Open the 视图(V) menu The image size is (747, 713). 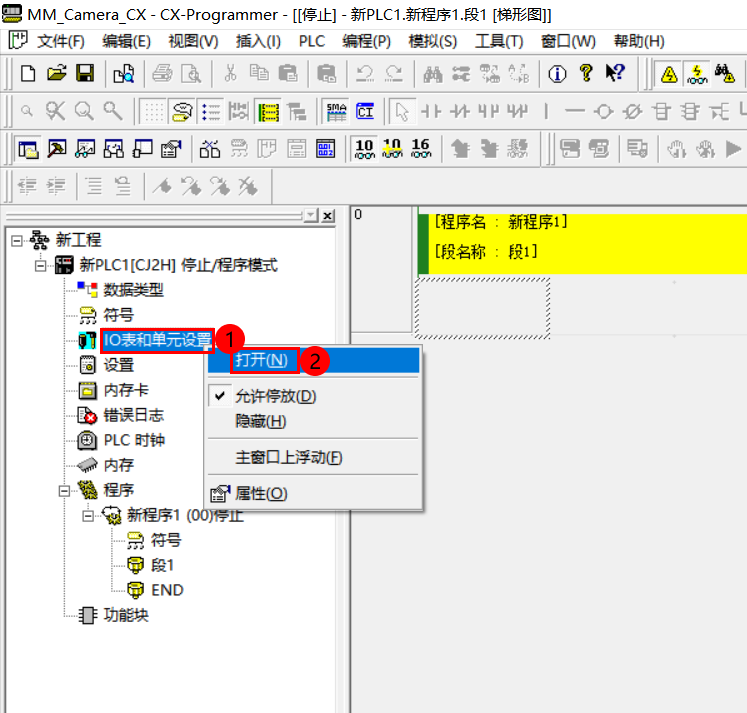(x=193, y=41)
